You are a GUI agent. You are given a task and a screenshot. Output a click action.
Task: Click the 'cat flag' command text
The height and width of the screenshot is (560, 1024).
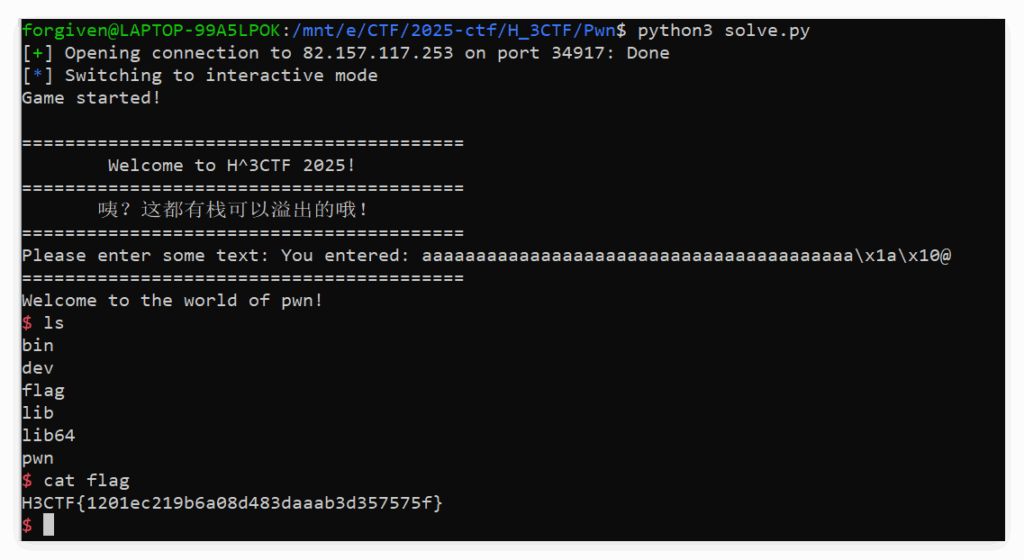pyautogui.click(x=86, y=480)
